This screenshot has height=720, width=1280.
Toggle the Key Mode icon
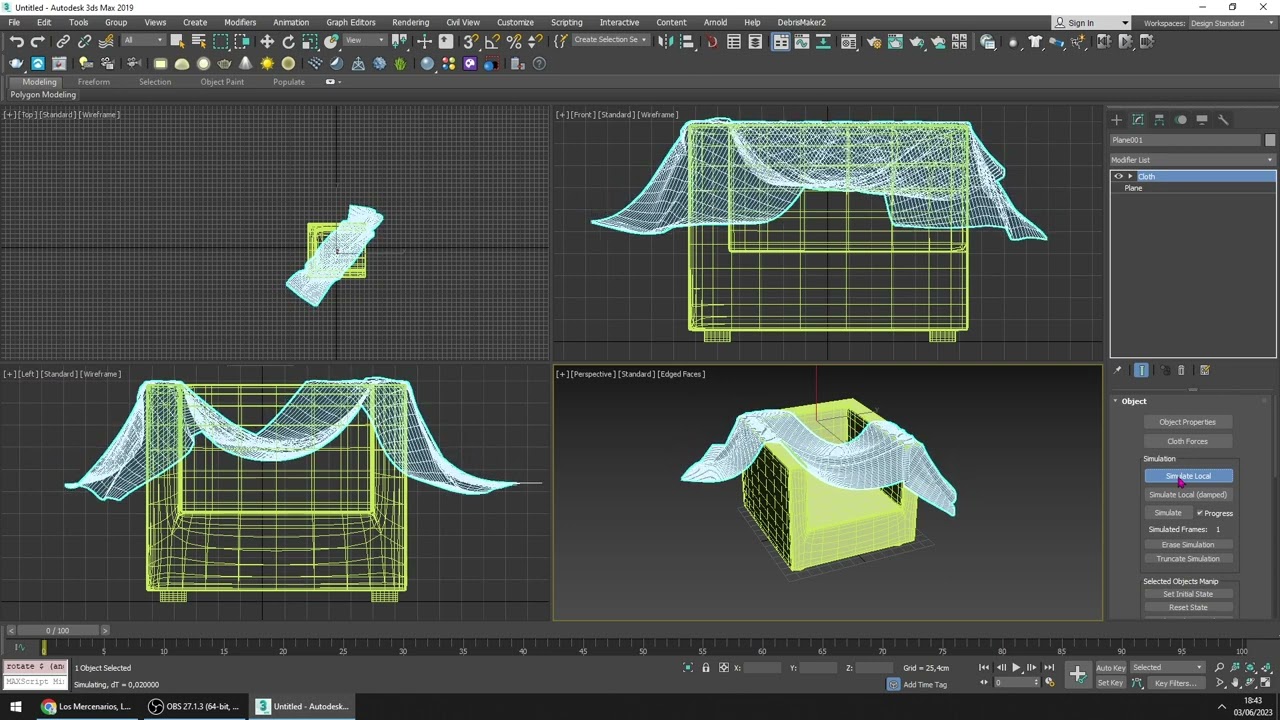pos(984,683)
